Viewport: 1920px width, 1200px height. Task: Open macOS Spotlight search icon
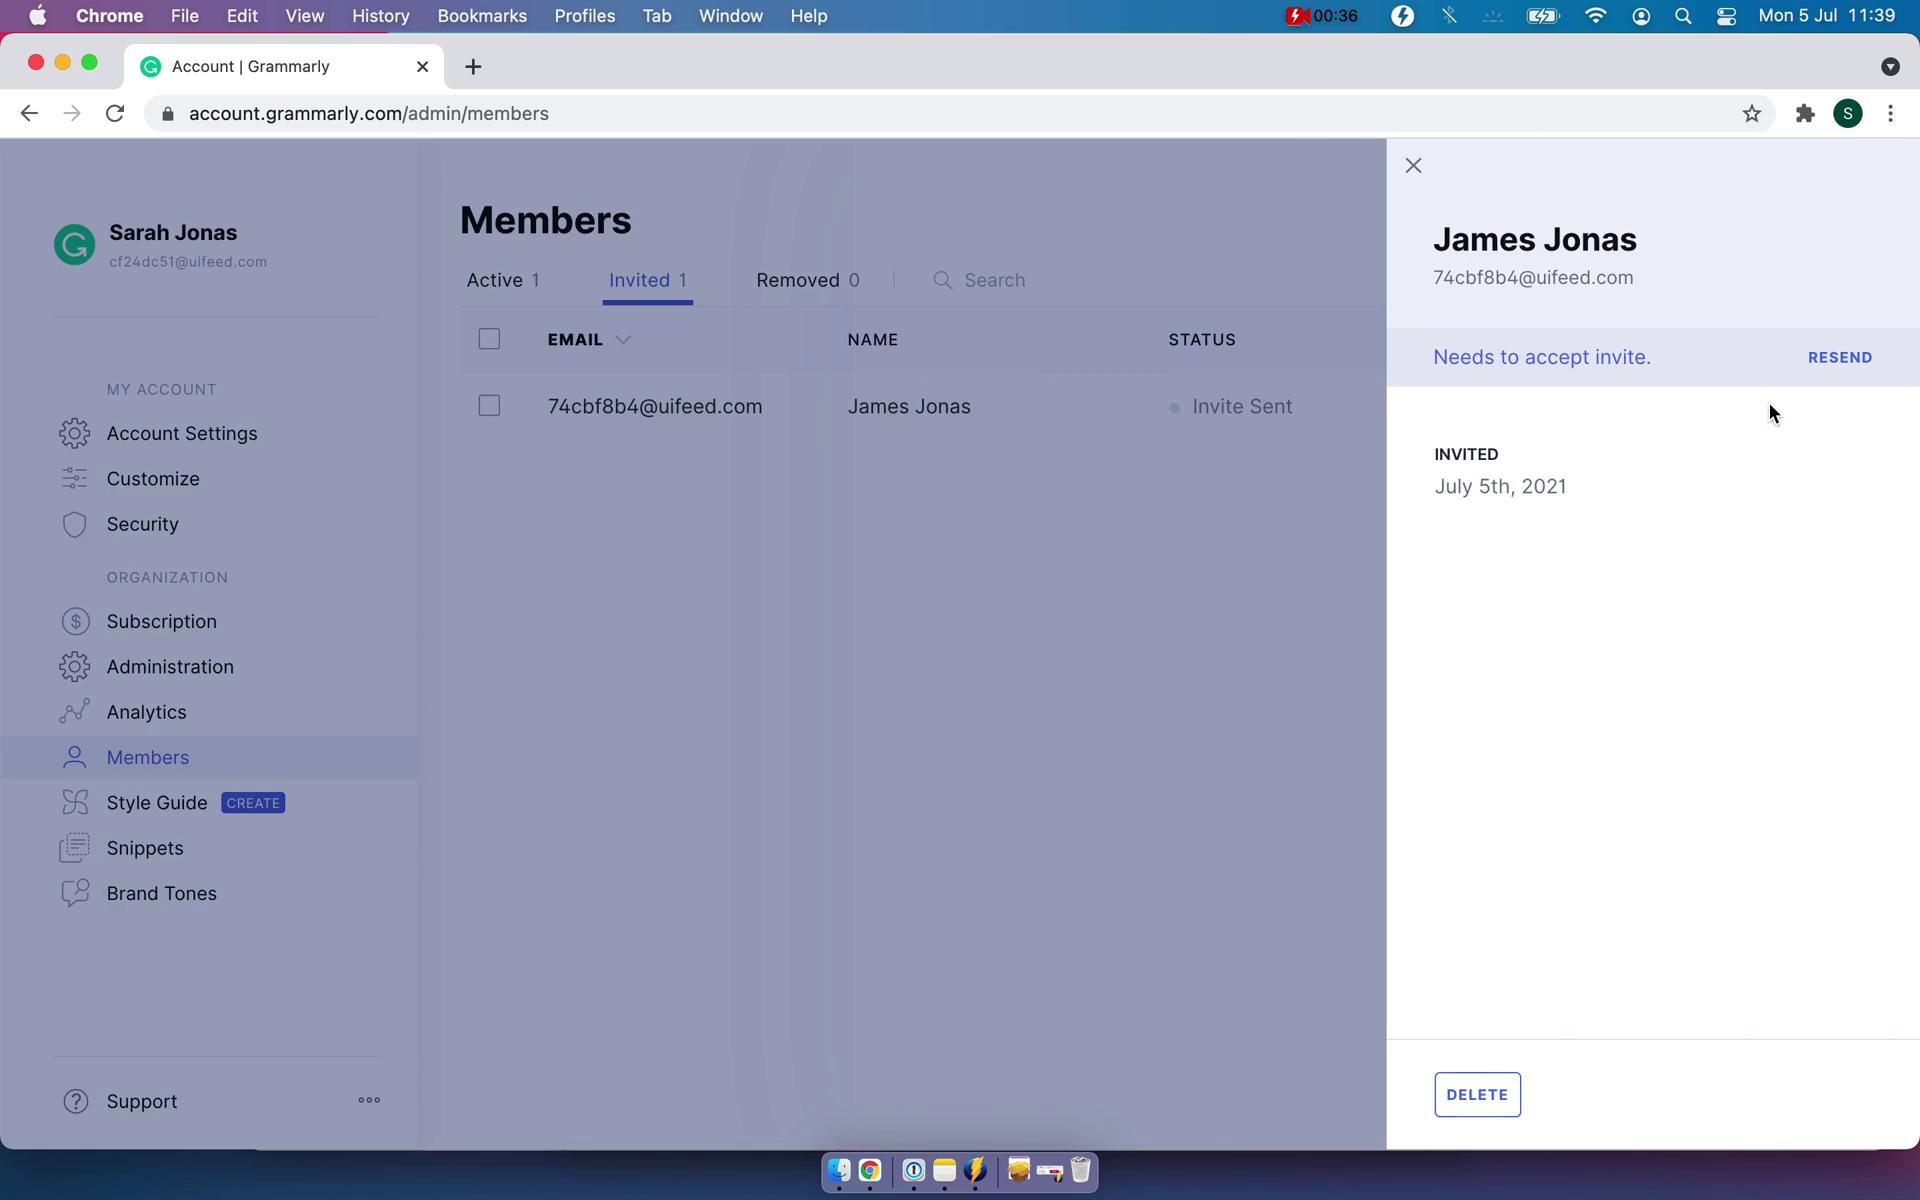pyautogui.click(x=1683, y=16)
